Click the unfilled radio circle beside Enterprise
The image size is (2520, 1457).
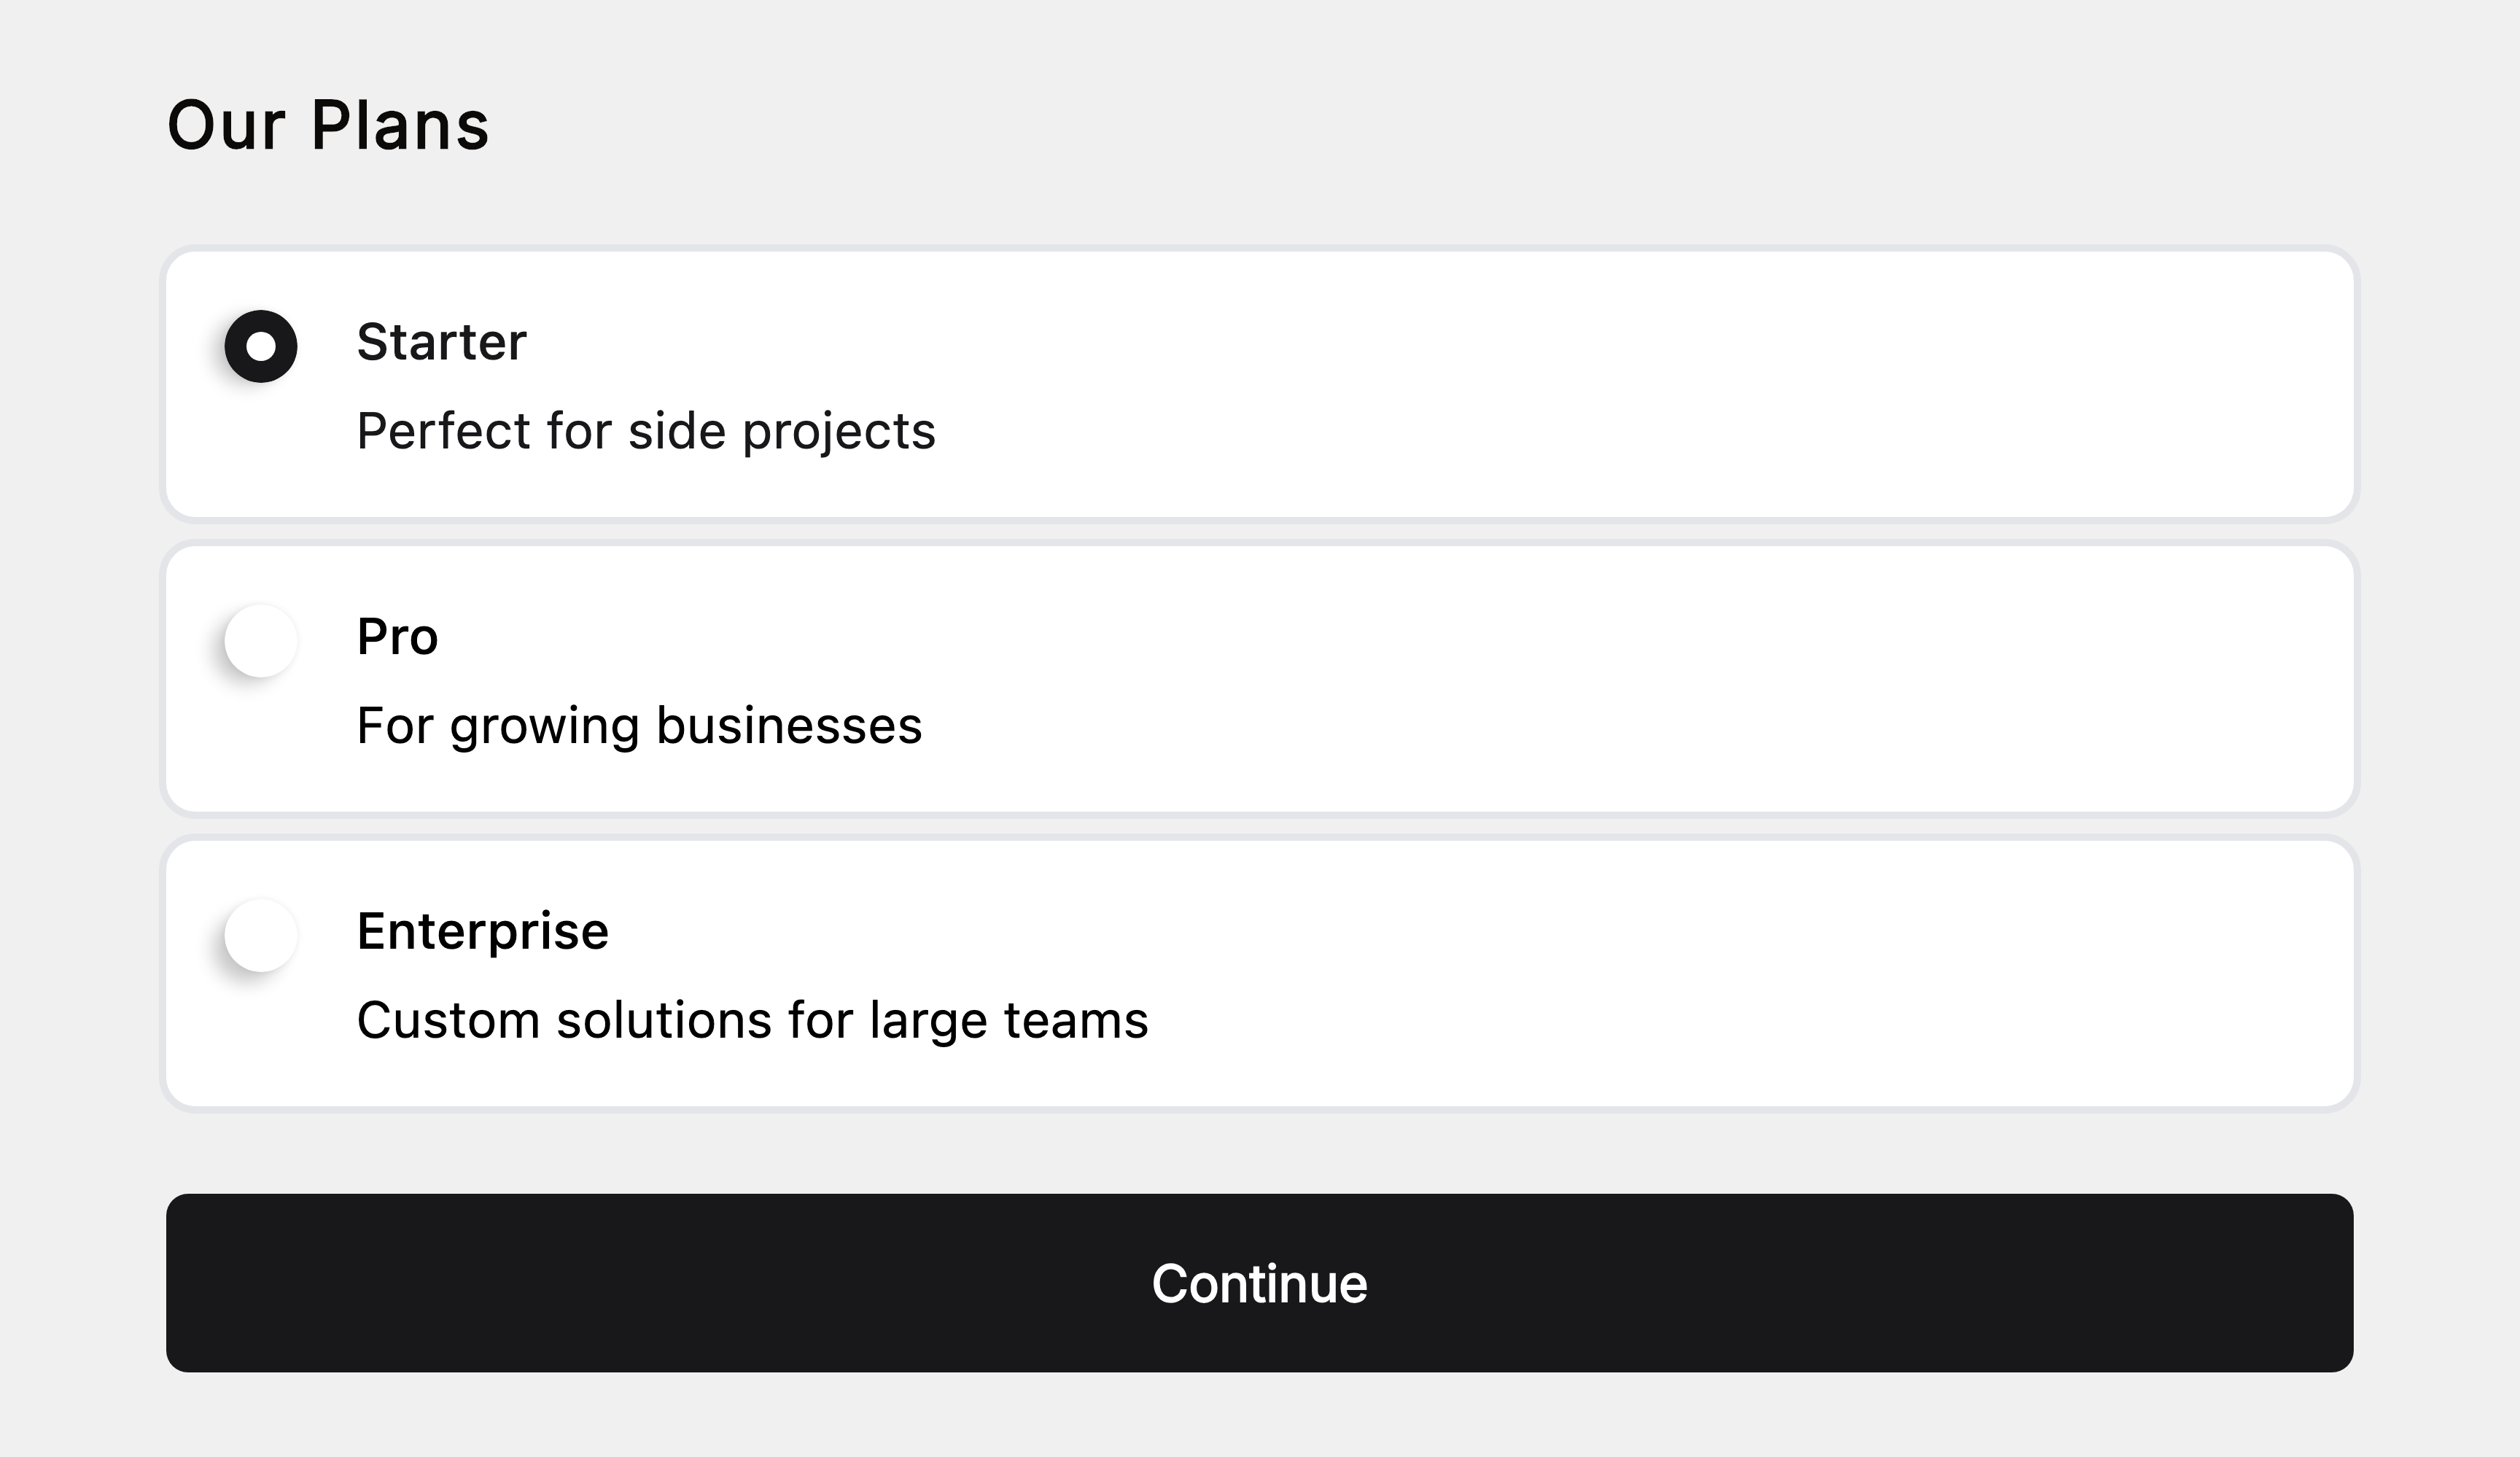(261, 936)
